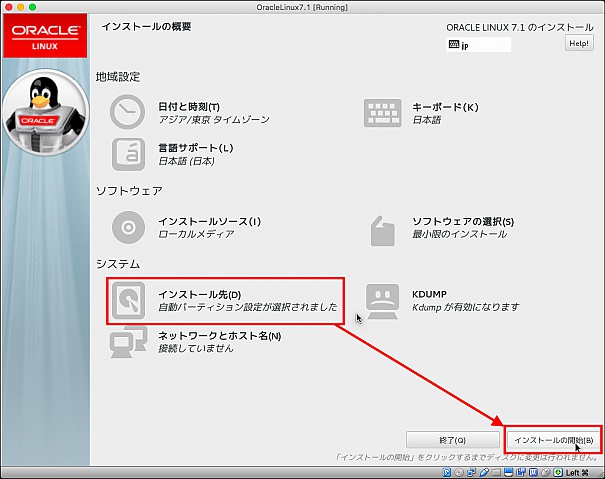Open the インストールソース disc icon
Image resolution: width=605 pixels, height=479 pixels.
tap(128, 227)
